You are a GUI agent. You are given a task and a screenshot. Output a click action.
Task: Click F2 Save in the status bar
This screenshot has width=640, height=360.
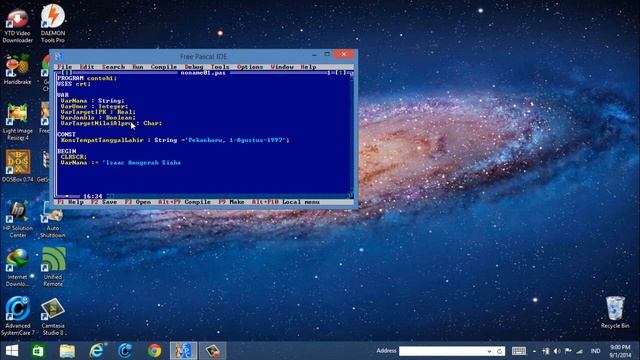coord(104,202)
